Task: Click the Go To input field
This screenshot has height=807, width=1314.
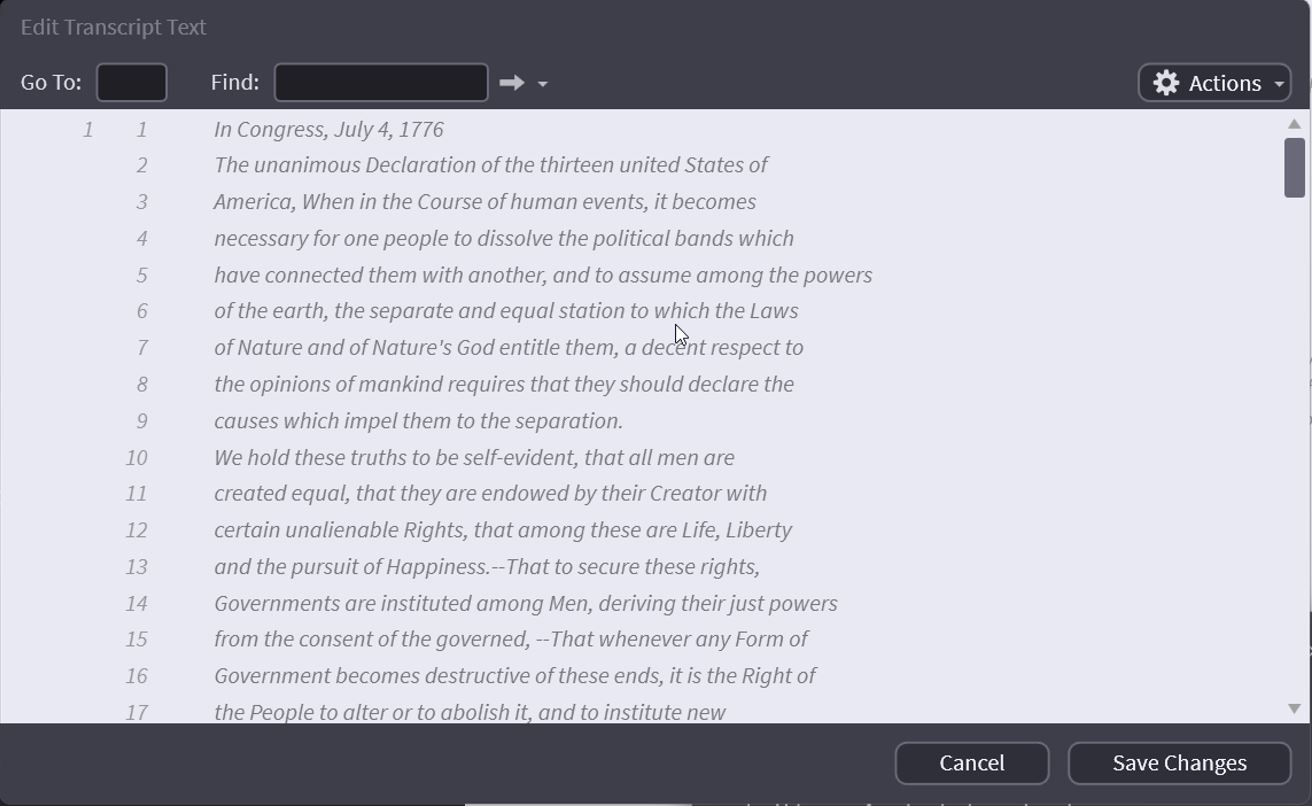Action: [x=131, y=83]
